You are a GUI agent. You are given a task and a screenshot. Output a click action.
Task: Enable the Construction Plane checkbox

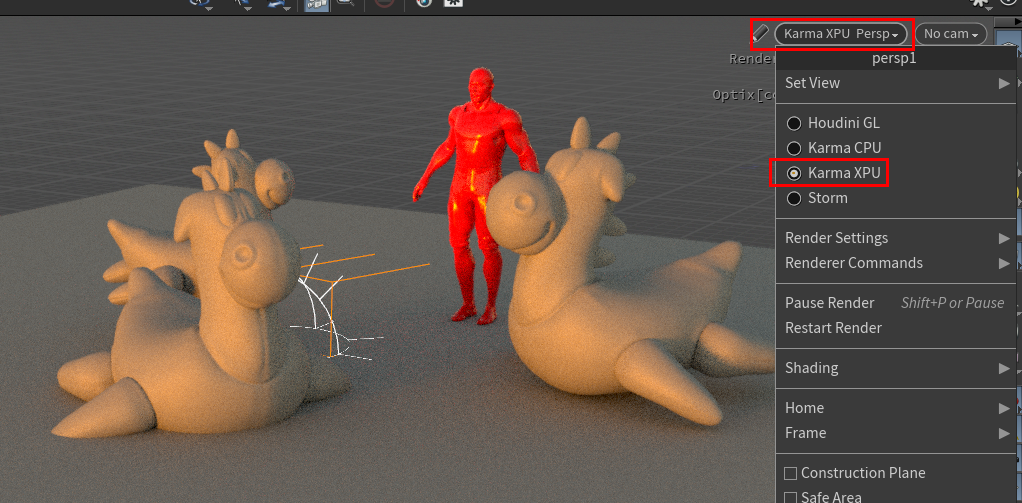point(791,473)
